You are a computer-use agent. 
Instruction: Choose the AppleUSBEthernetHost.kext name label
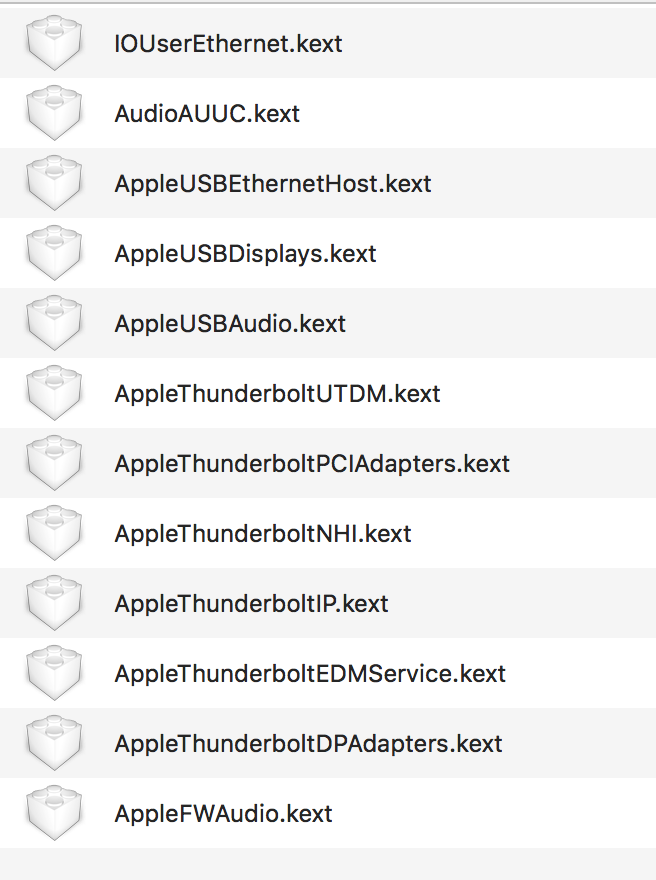click(x=273, y=184)
